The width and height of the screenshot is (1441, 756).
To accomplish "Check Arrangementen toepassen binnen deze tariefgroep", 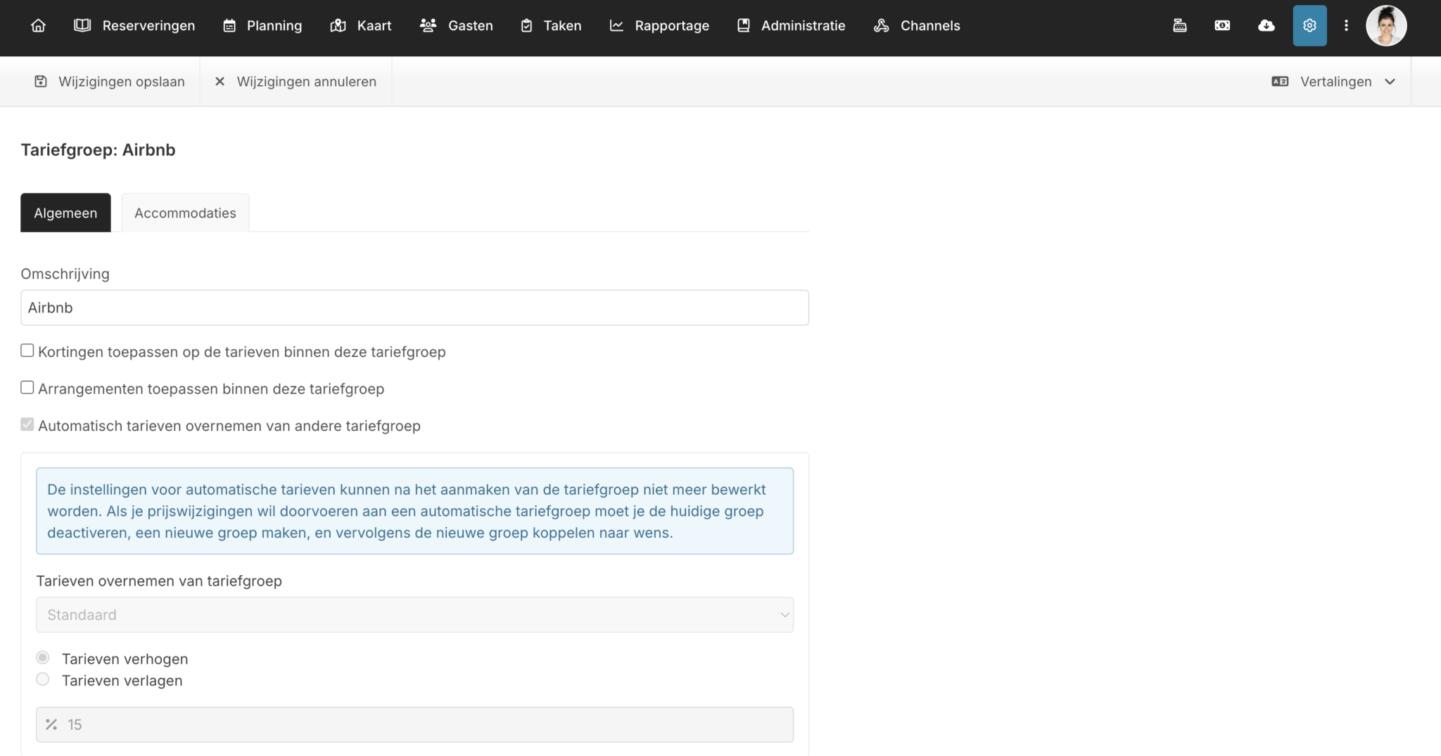I will click(x=27, y=388).
